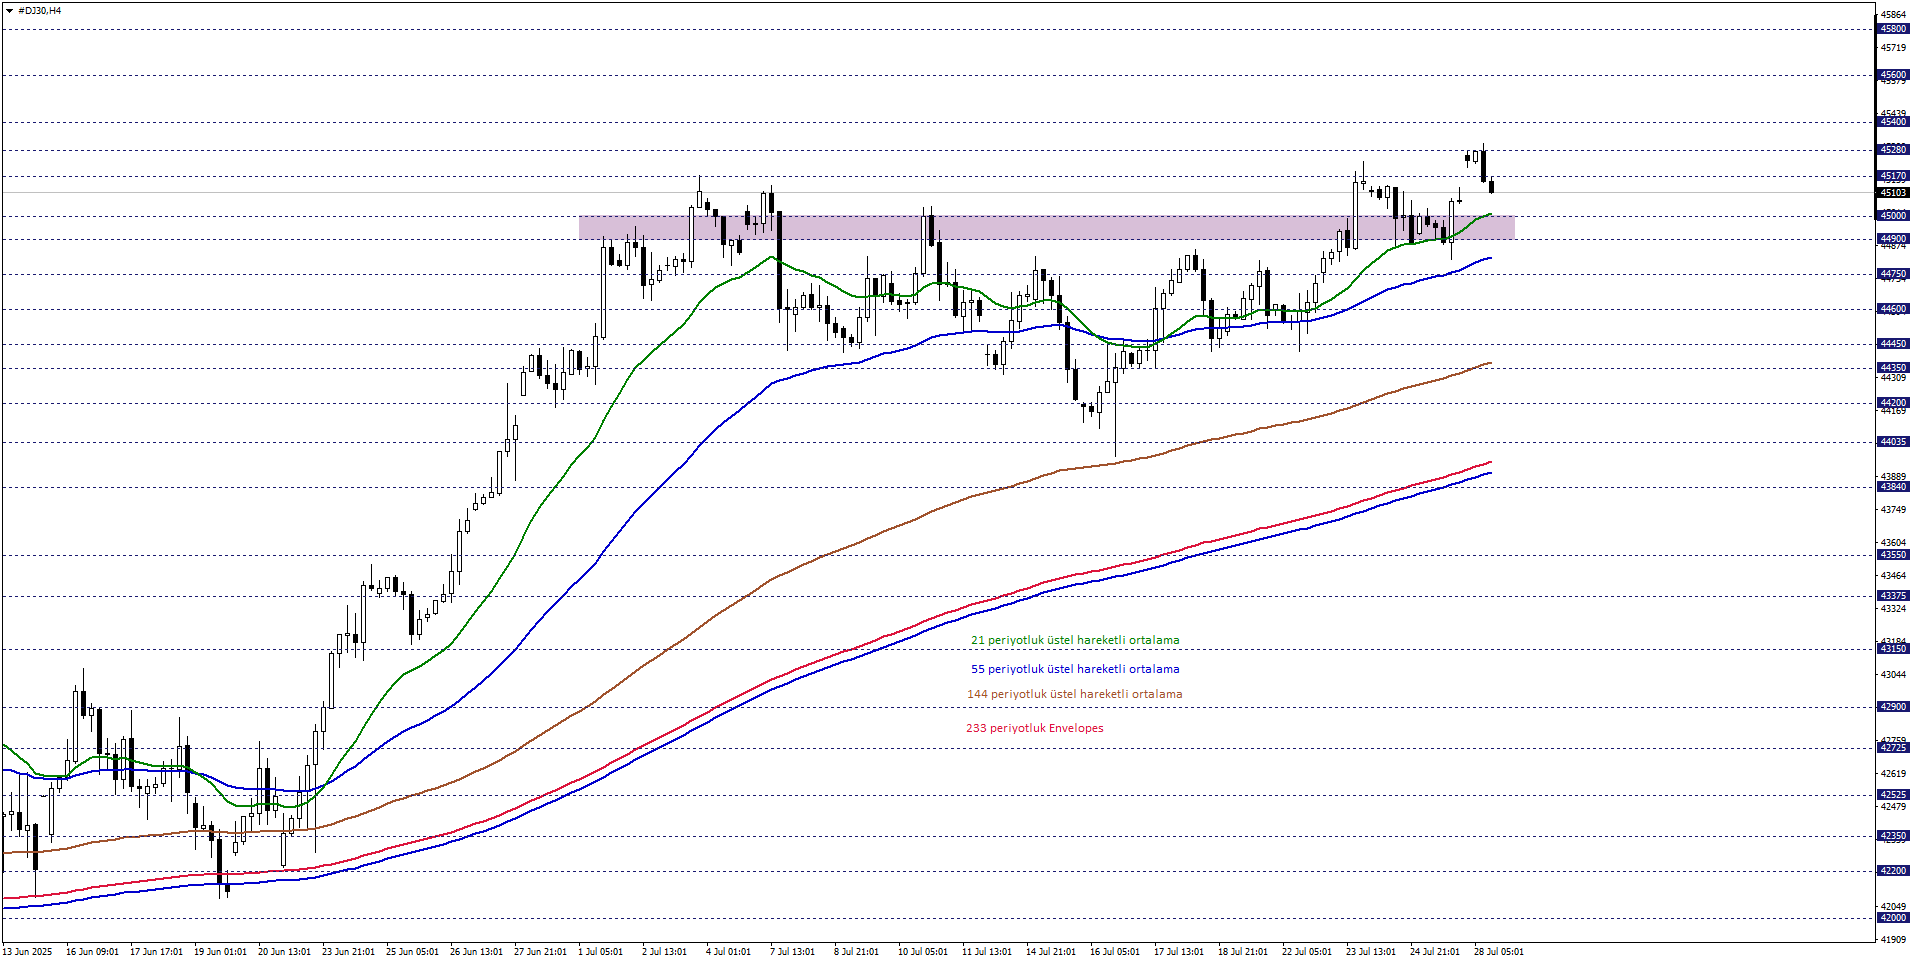Select the 44035 horizontal level price tag
The image size is (1916, 963).
(x=1894, y=442)
